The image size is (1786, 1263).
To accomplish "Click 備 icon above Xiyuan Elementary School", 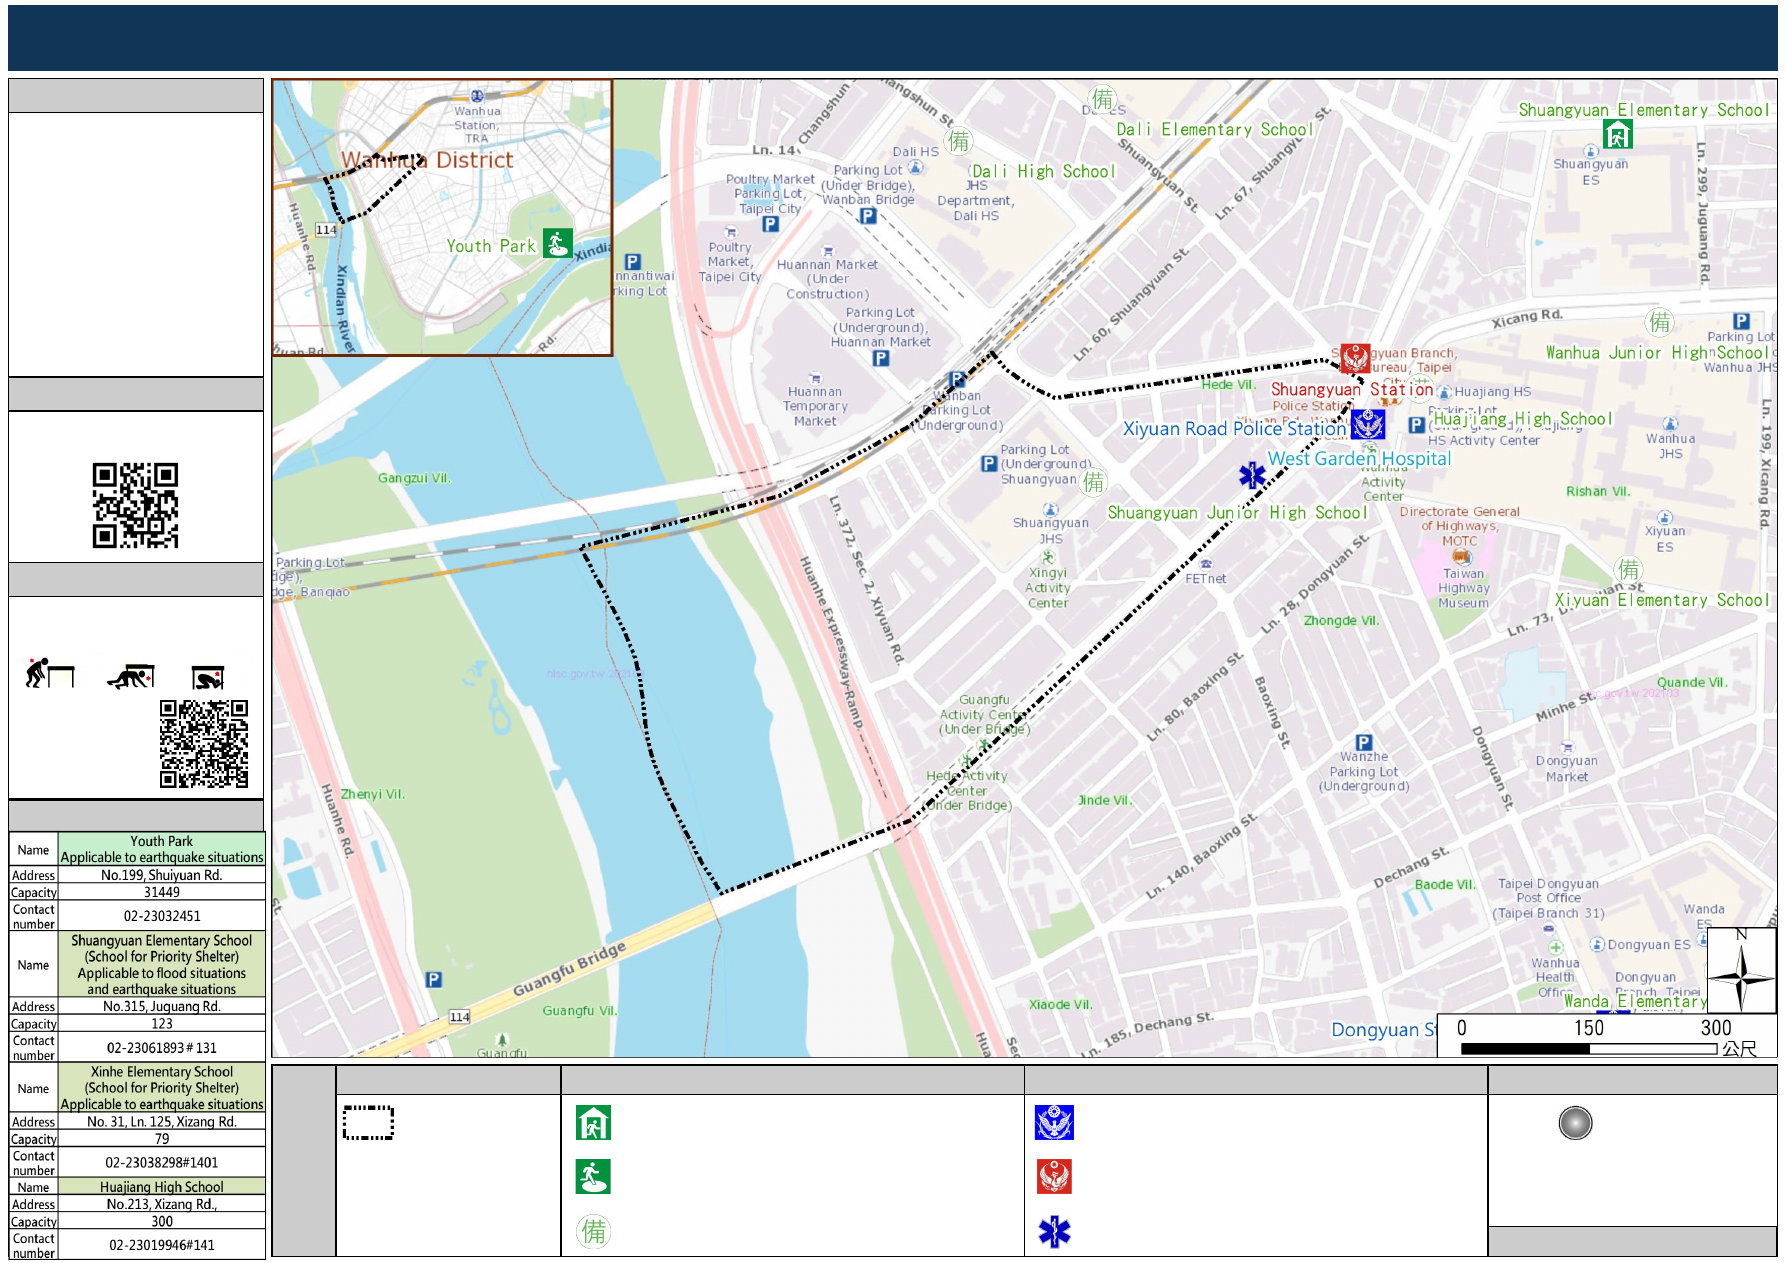I will pyautogui.click(x=1629, y=570).
